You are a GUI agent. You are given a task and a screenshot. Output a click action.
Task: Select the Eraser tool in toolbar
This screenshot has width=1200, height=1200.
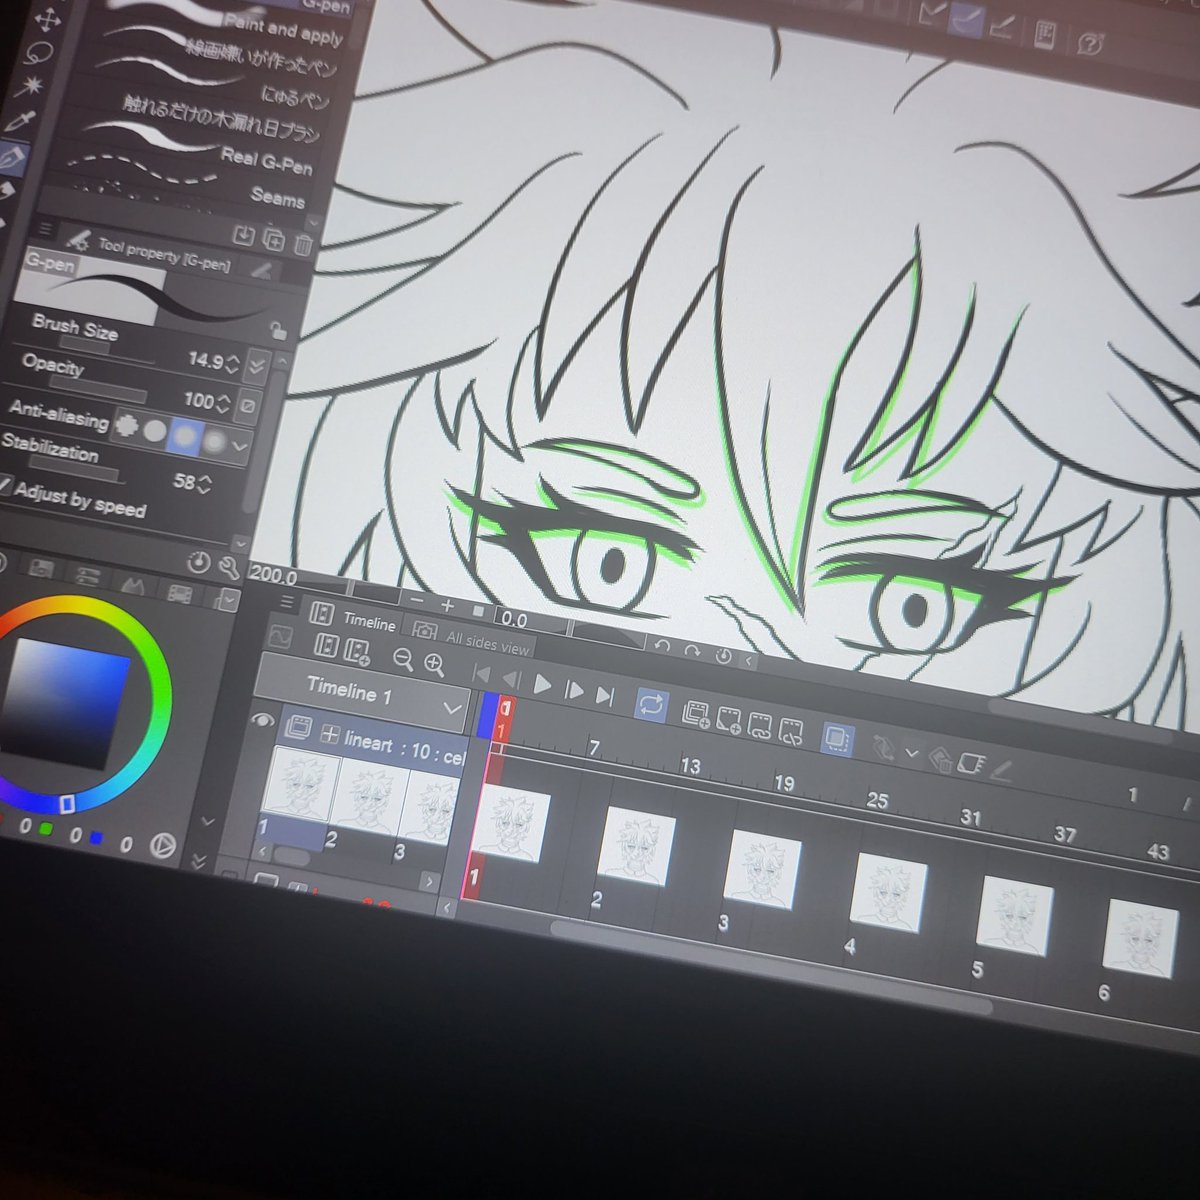click(9, 190)
